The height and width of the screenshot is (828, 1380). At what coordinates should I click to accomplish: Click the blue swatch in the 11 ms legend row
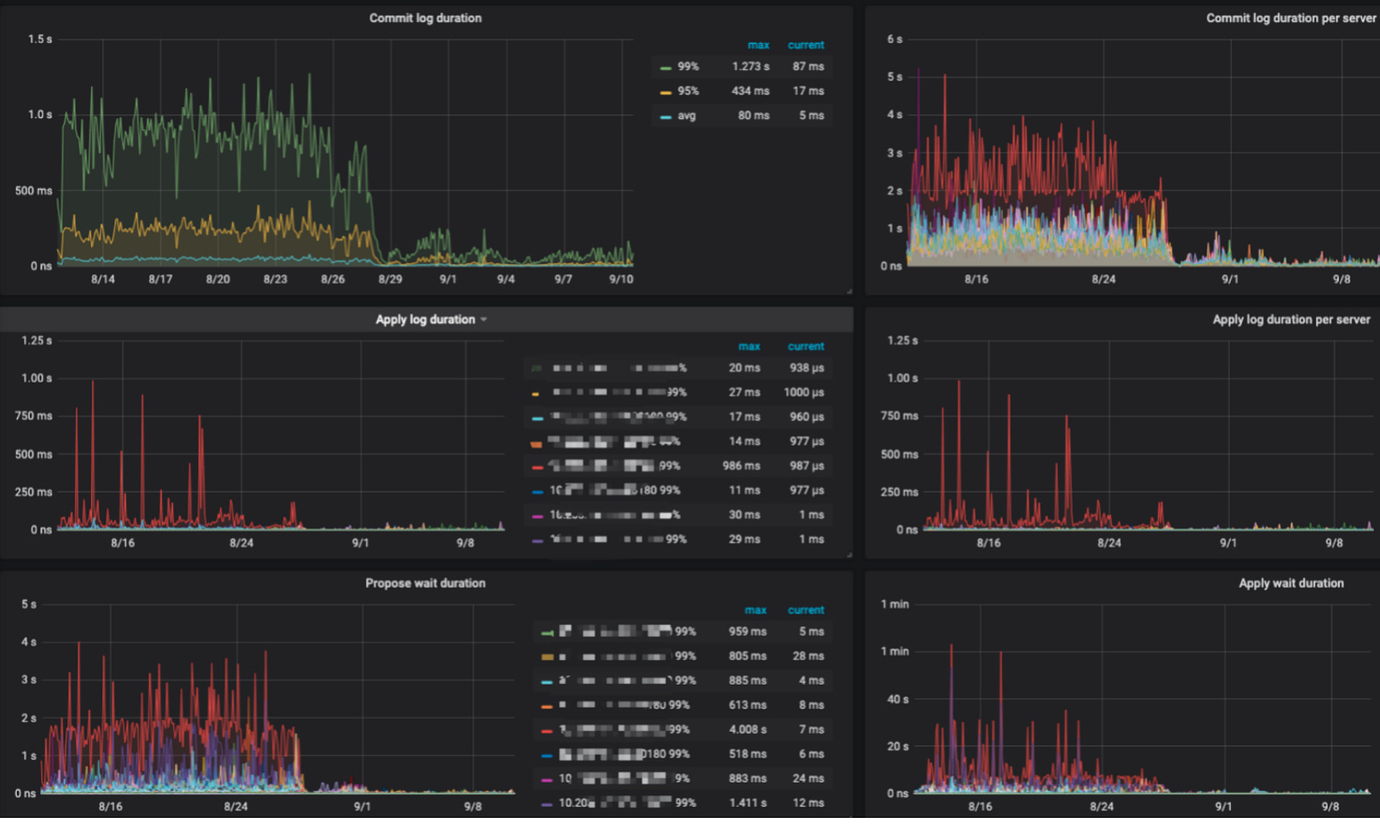(537, 492)
